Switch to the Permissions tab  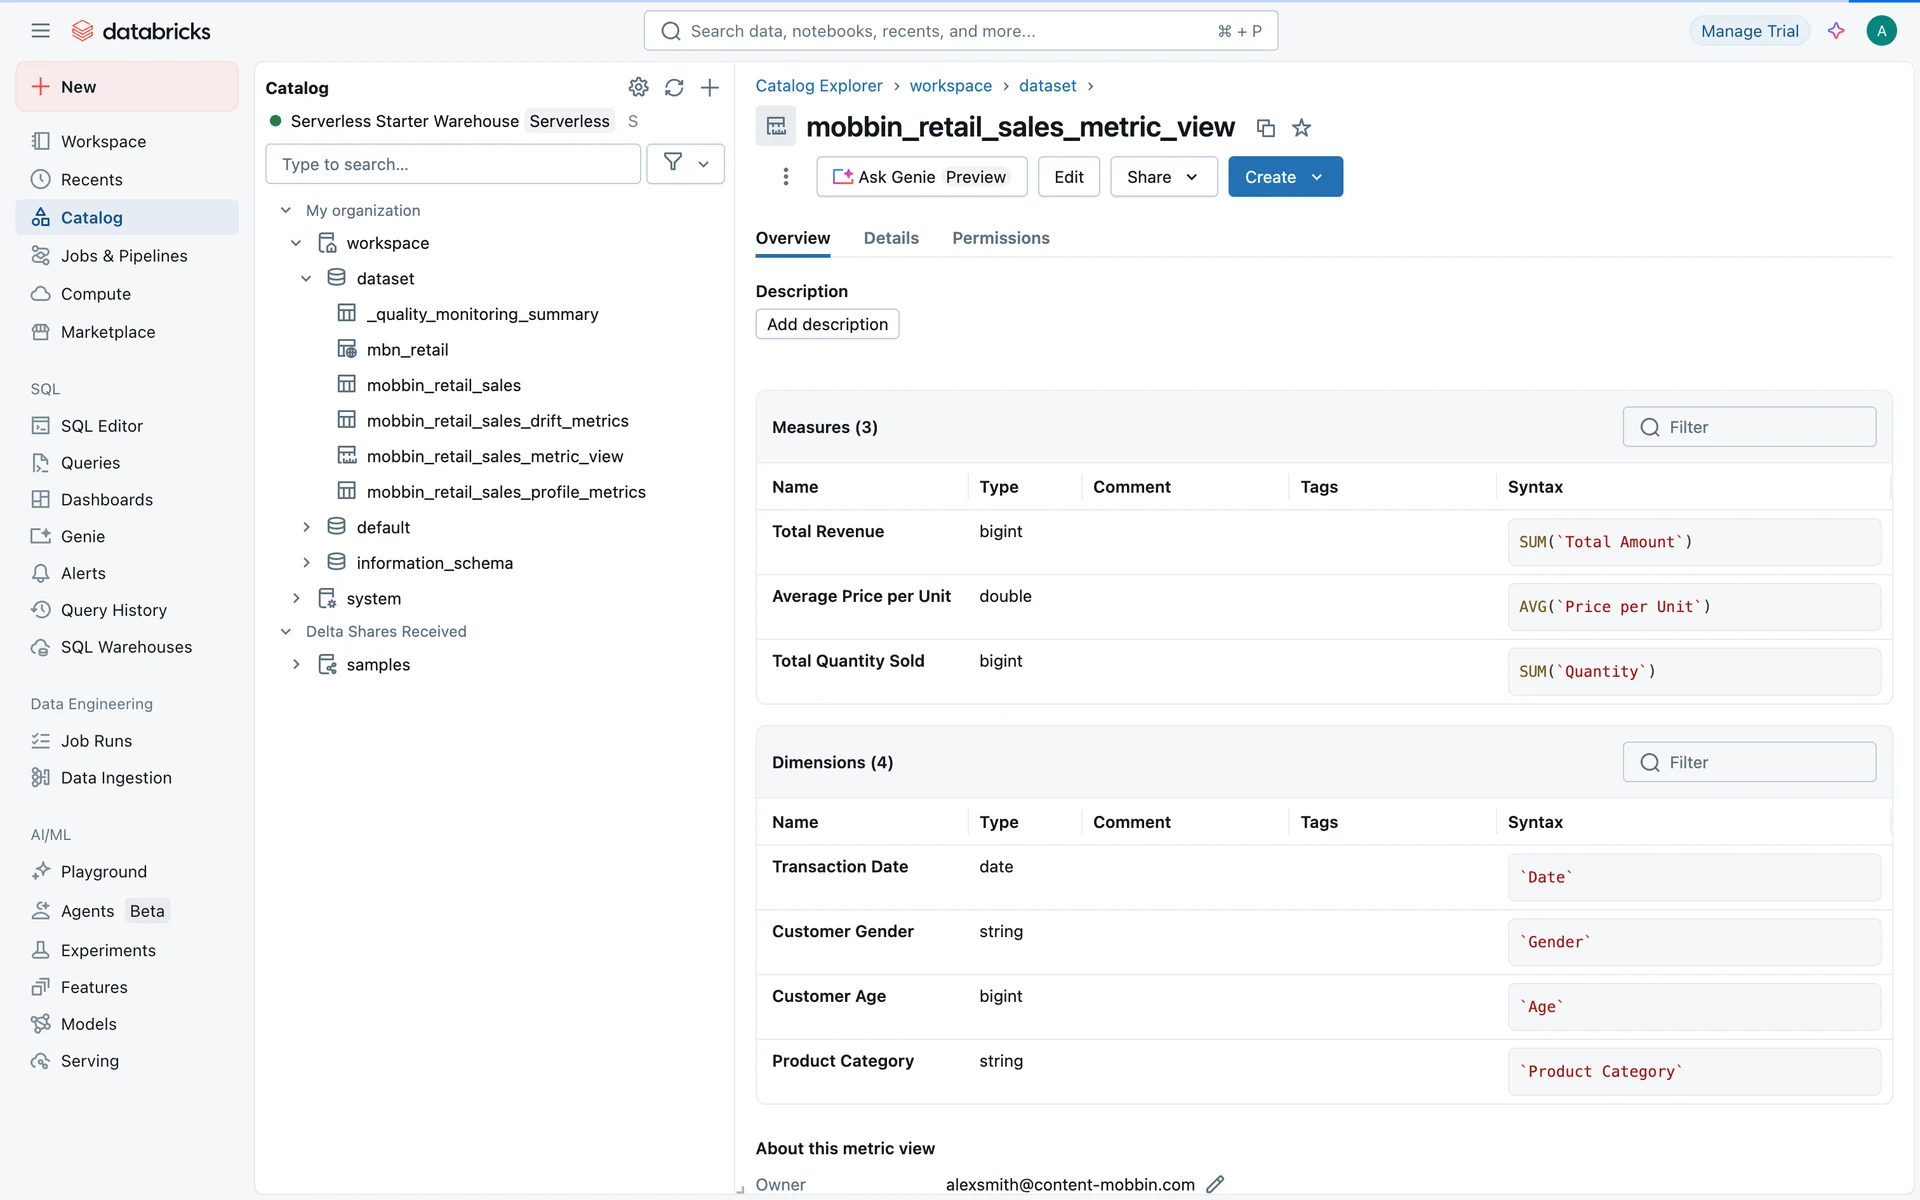click(1000, 238)
